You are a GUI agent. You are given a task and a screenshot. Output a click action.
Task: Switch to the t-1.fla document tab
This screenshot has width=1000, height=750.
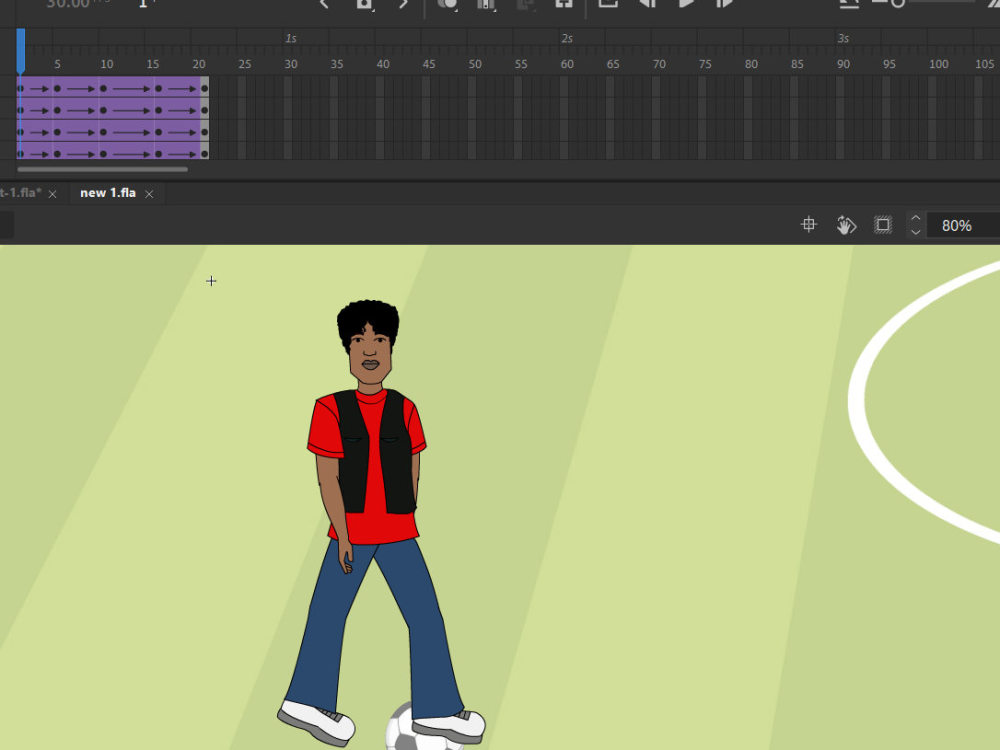[x=20, y=193]
